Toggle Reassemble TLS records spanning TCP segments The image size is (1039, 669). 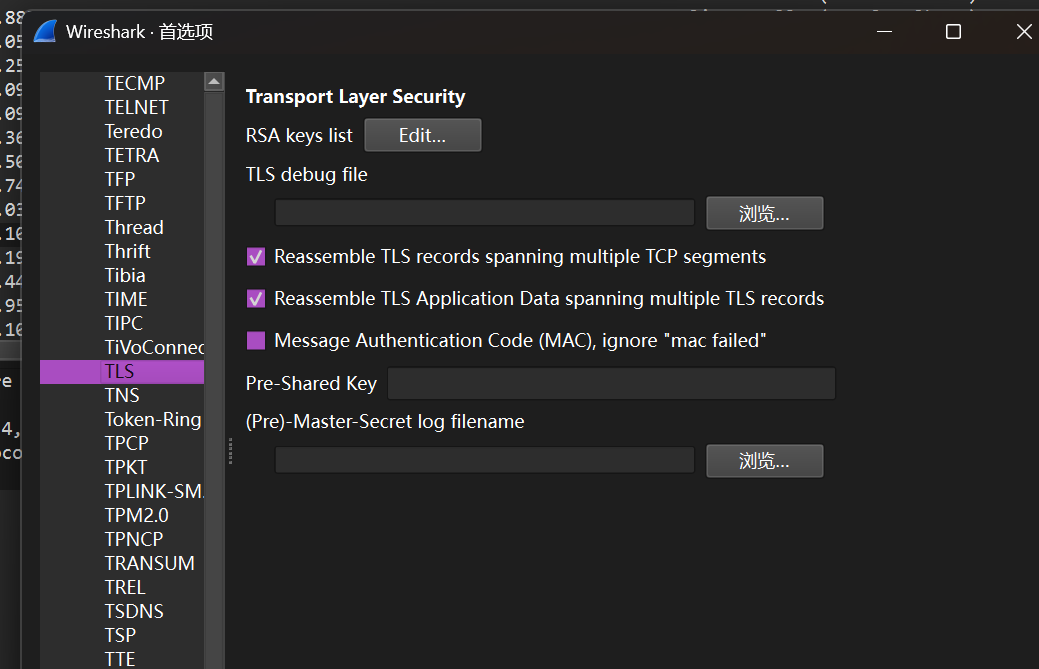(x=256, y=257)
